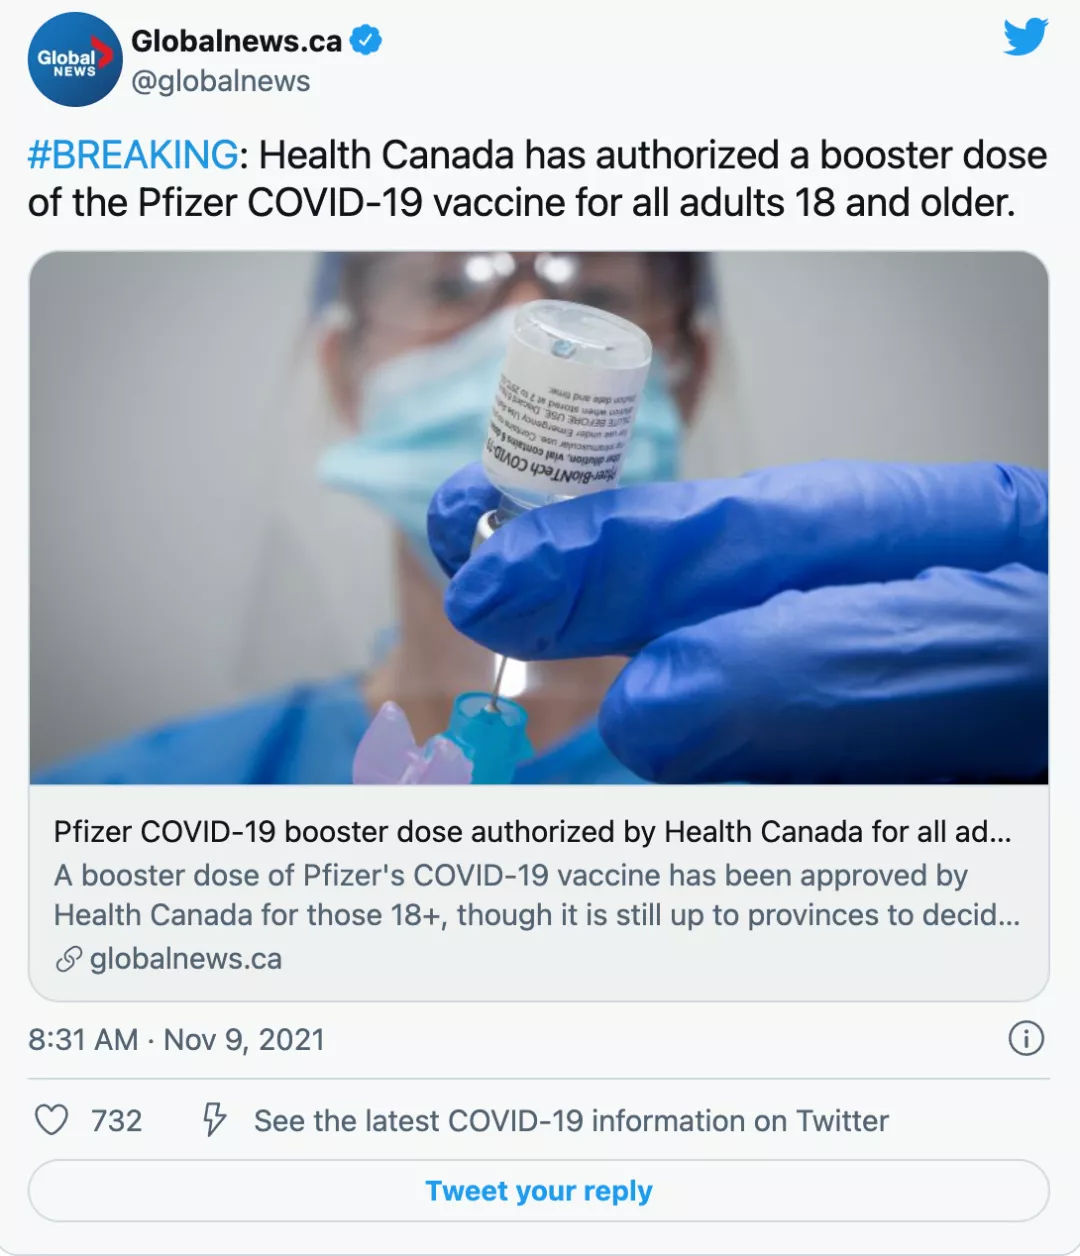1080x1256 pixels.
Task: Click the chain link icon beside globalnews.ca
Action: click(68, 959)
